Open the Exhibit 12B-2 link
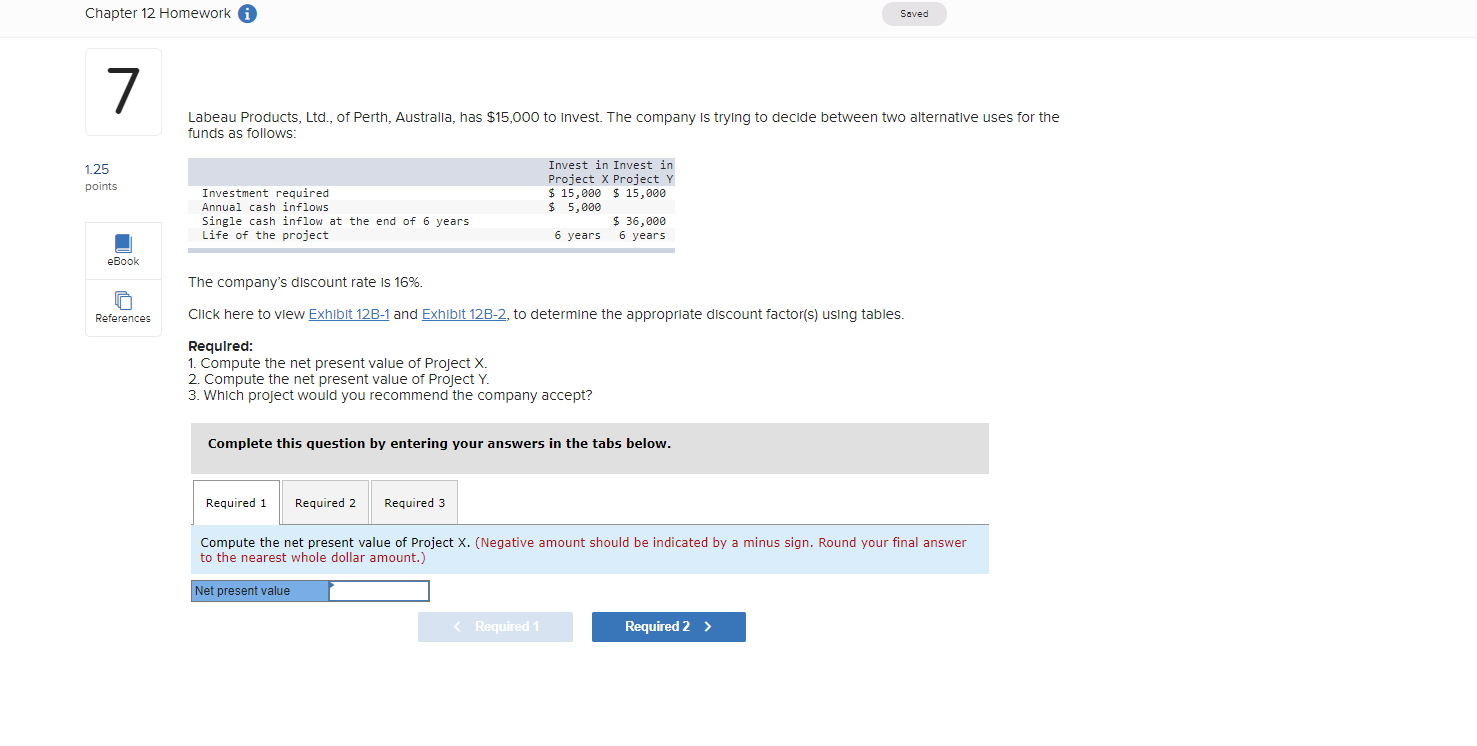1477x746 pixels. click(464, 314)
